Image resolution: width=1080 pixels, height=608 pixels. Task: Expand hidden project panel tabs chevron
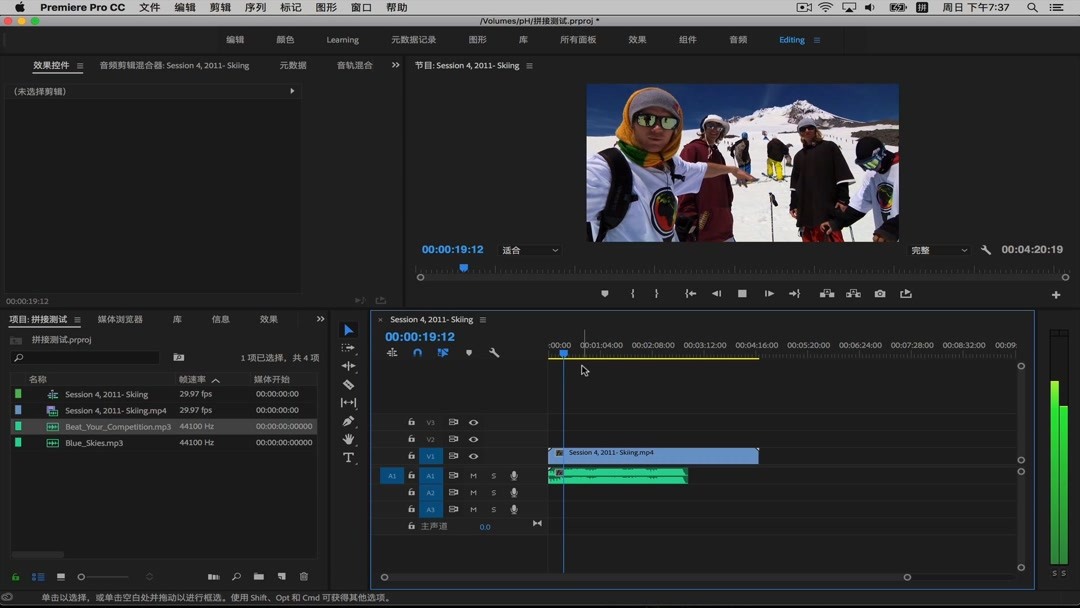point(320,319)
